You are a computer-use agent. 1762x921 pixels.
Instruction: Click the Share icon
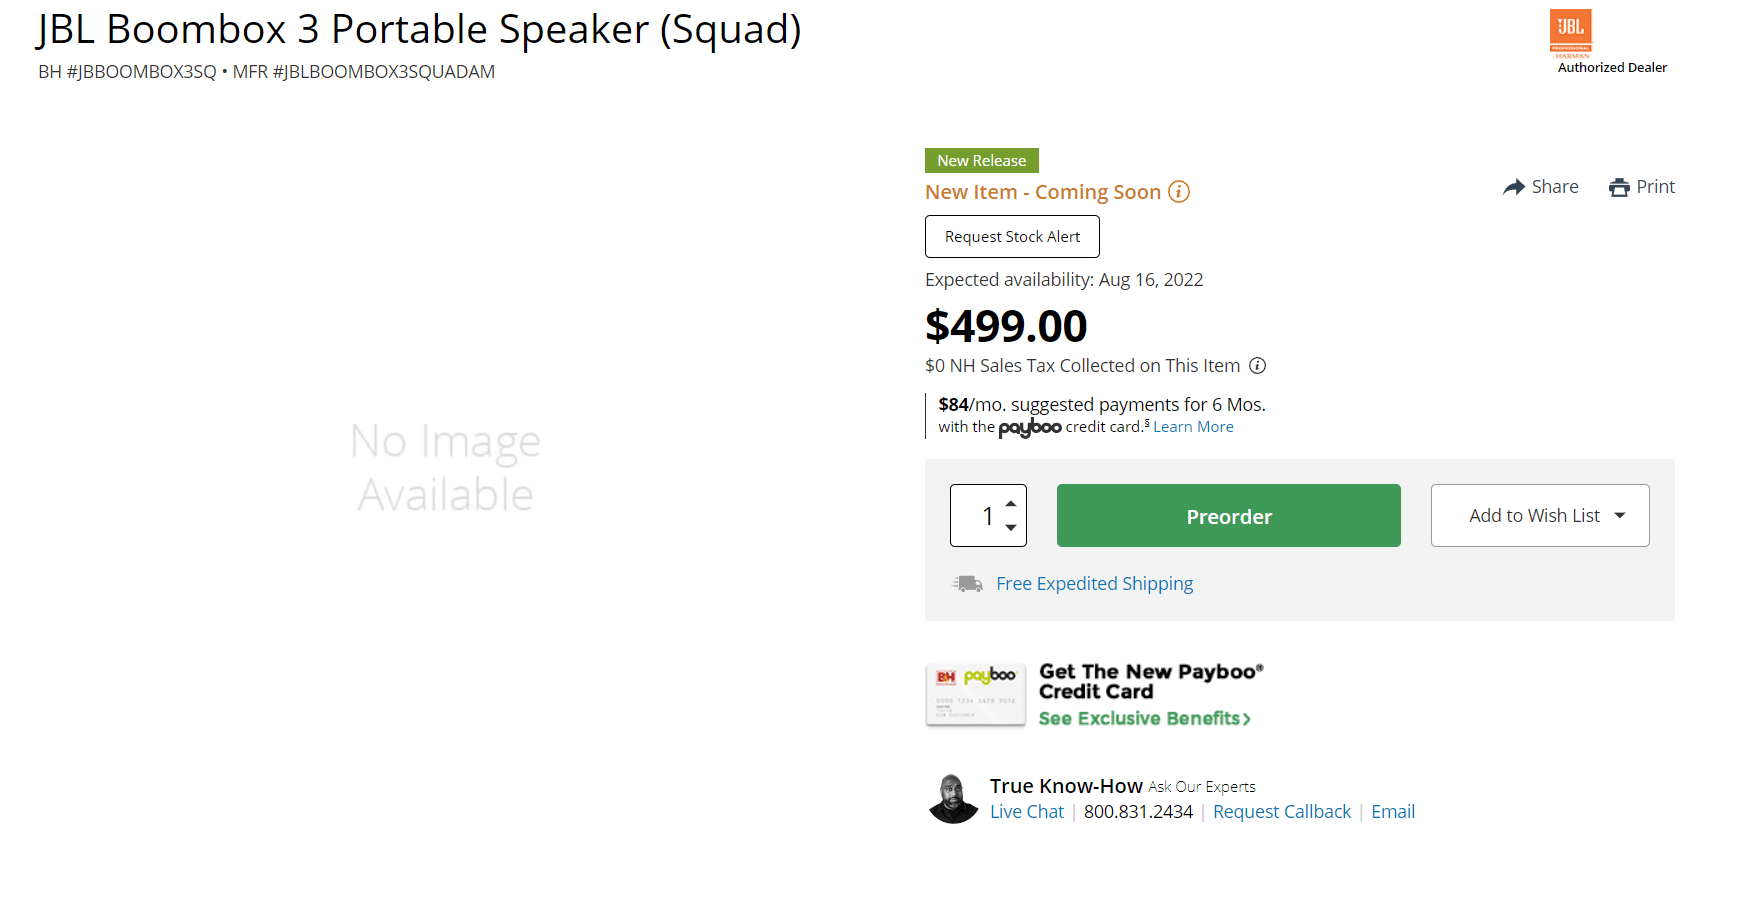click(x=1514, y=186)
